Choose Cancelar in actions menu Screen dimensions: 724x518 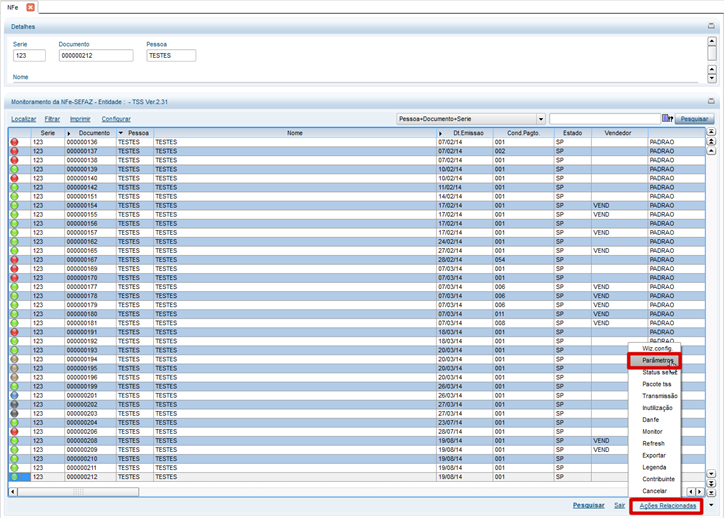point(654,491)
